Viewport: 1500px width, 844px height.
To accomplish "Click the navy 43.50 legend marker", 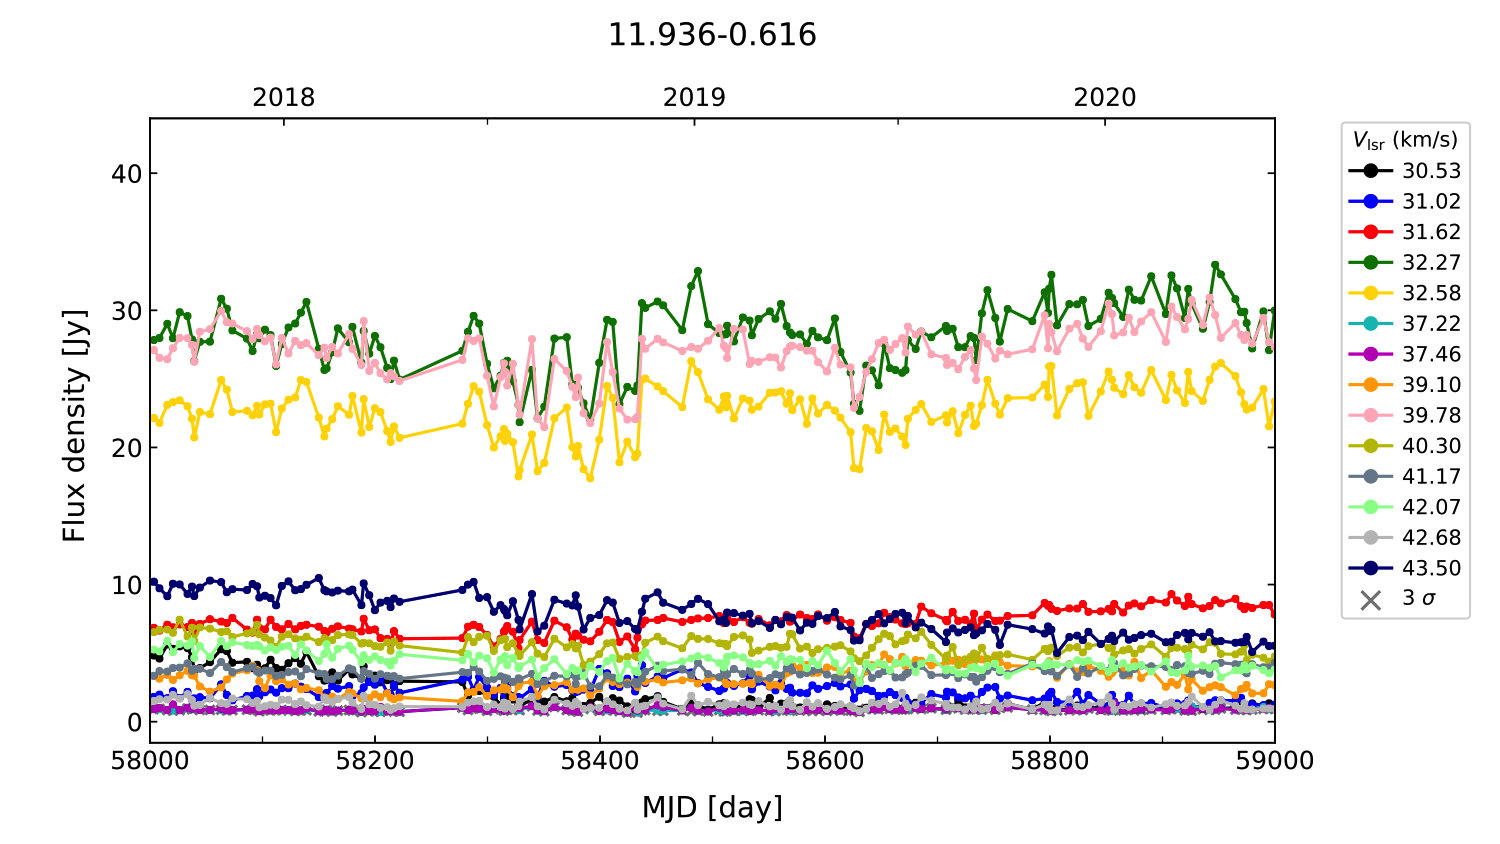I will 1370,568.
